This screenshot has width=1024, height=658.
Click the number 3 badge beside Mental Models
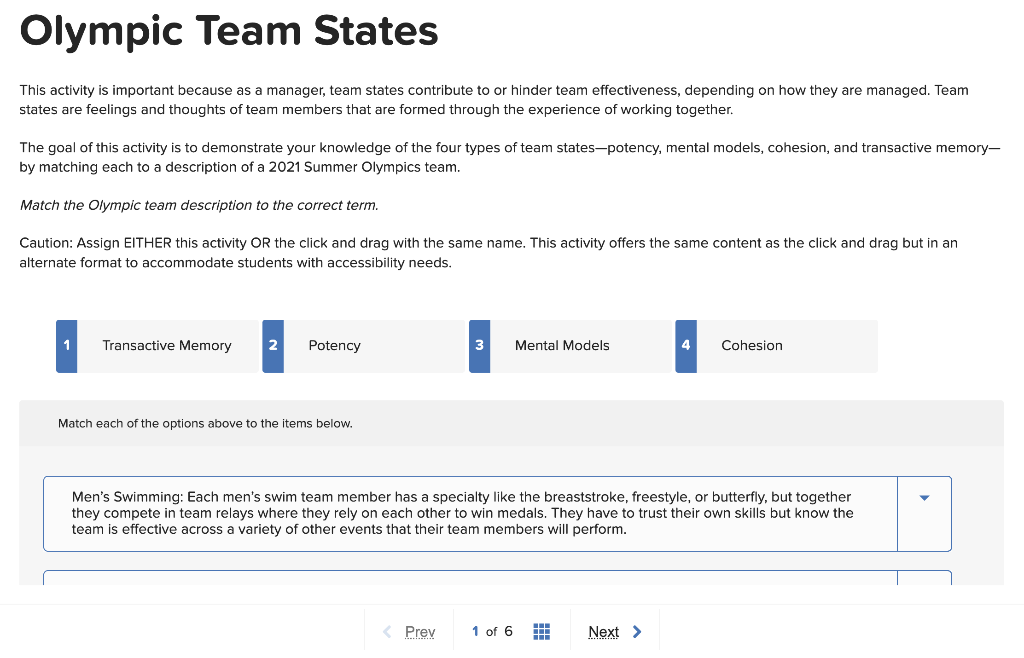coord(479,345)
